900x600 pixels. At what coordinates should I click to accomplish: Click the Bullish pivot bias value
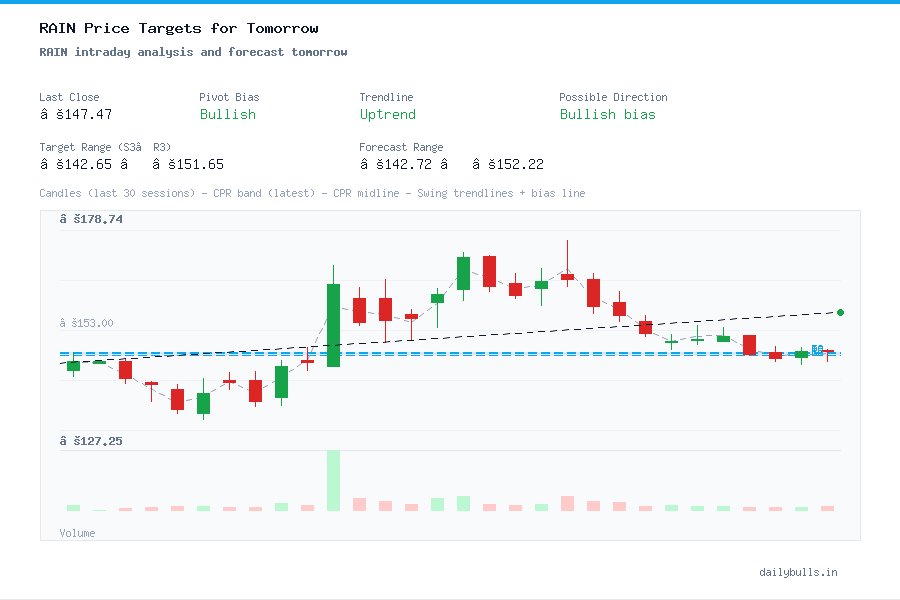click(x=227, y=115)
